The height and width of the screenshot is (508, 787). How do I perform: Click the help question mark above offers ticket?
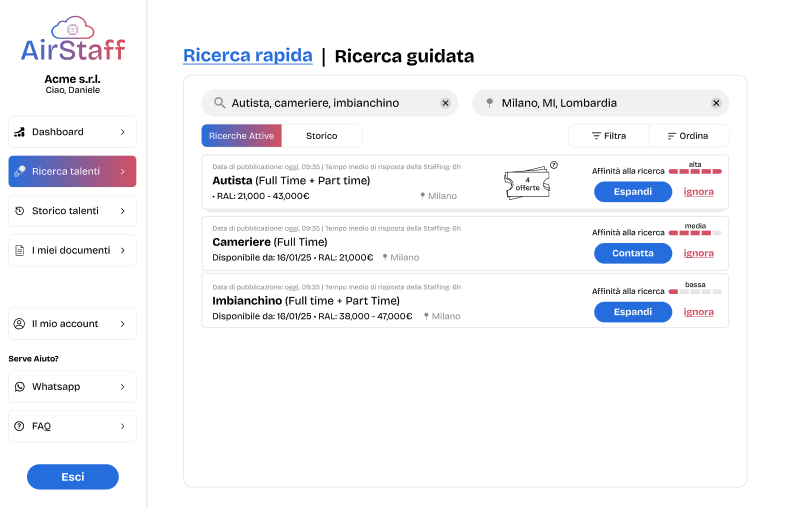(x=554, y=165)
